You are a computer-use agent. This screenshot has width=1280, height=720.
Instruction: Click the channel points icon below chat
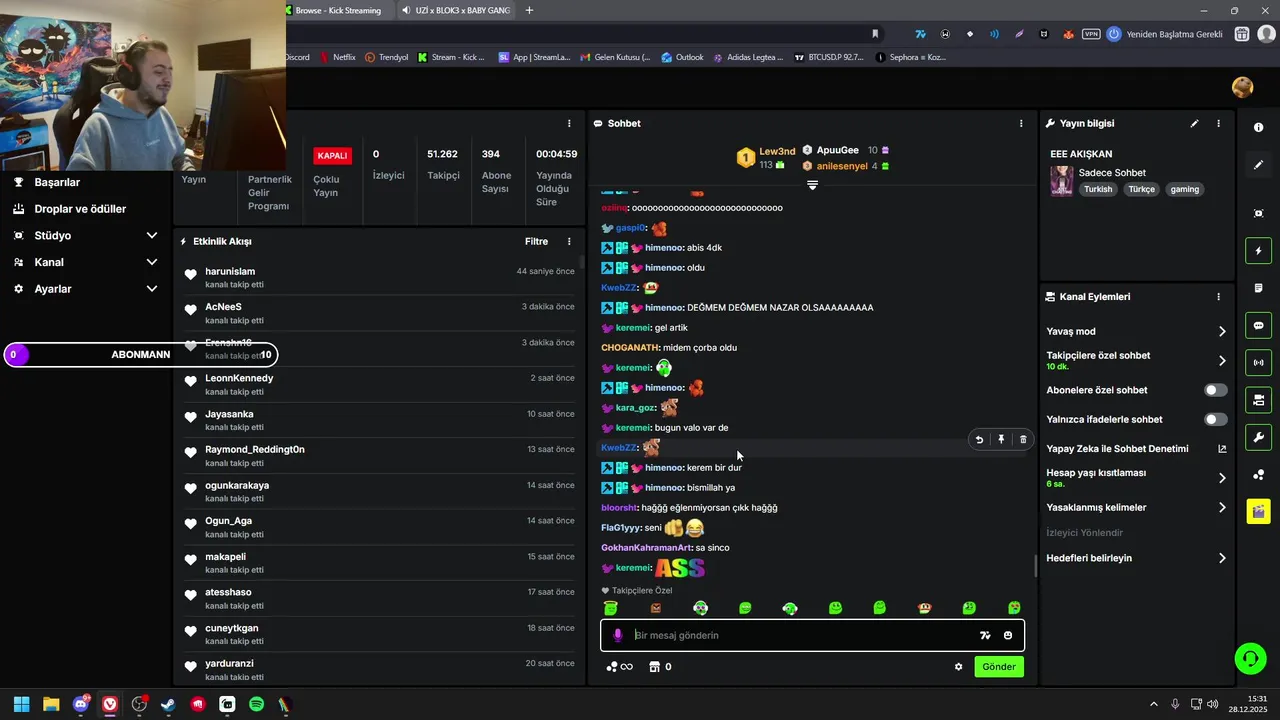620,667
